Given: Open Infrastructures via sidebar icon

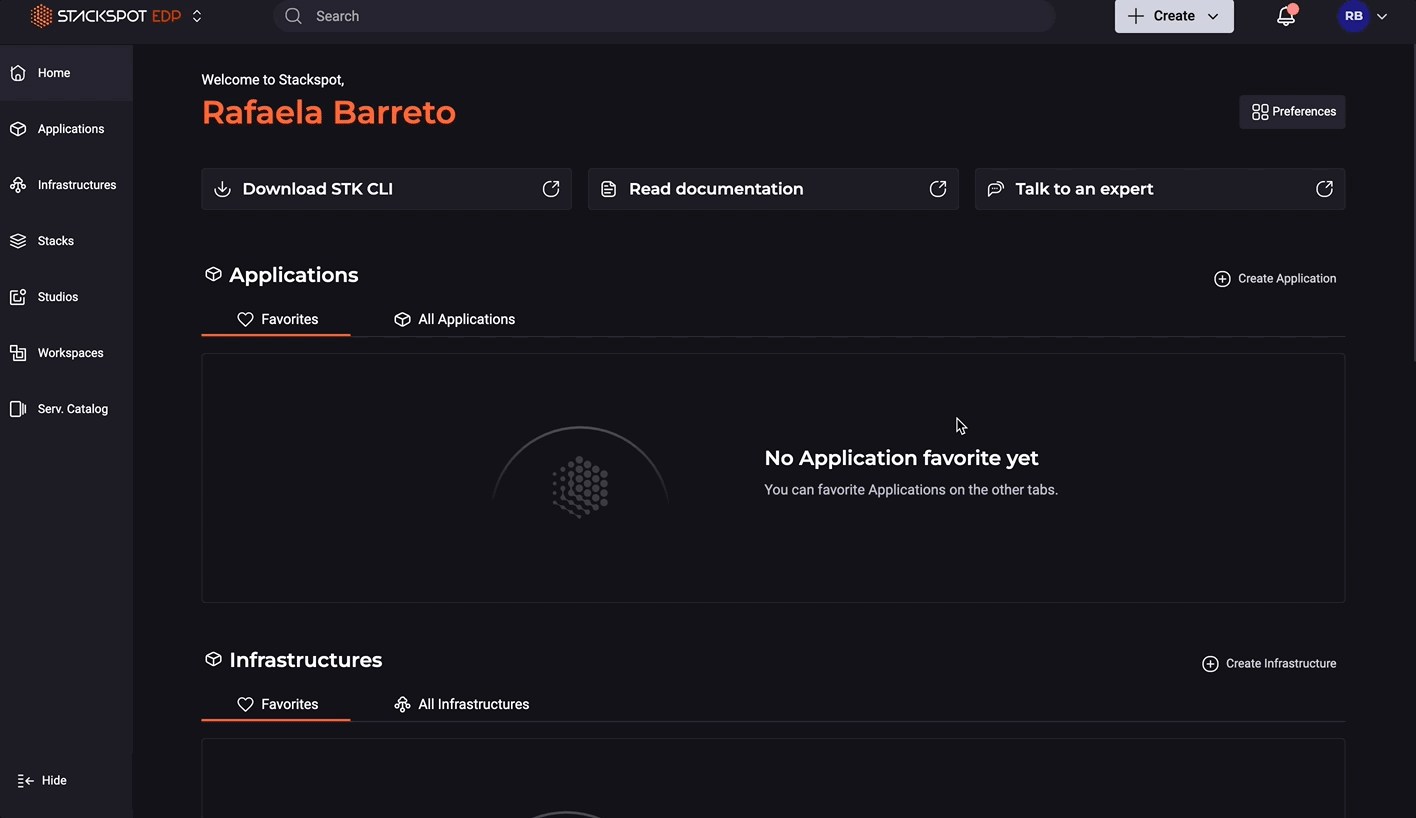Looking at the screenshot, I should tap(18, 185).
